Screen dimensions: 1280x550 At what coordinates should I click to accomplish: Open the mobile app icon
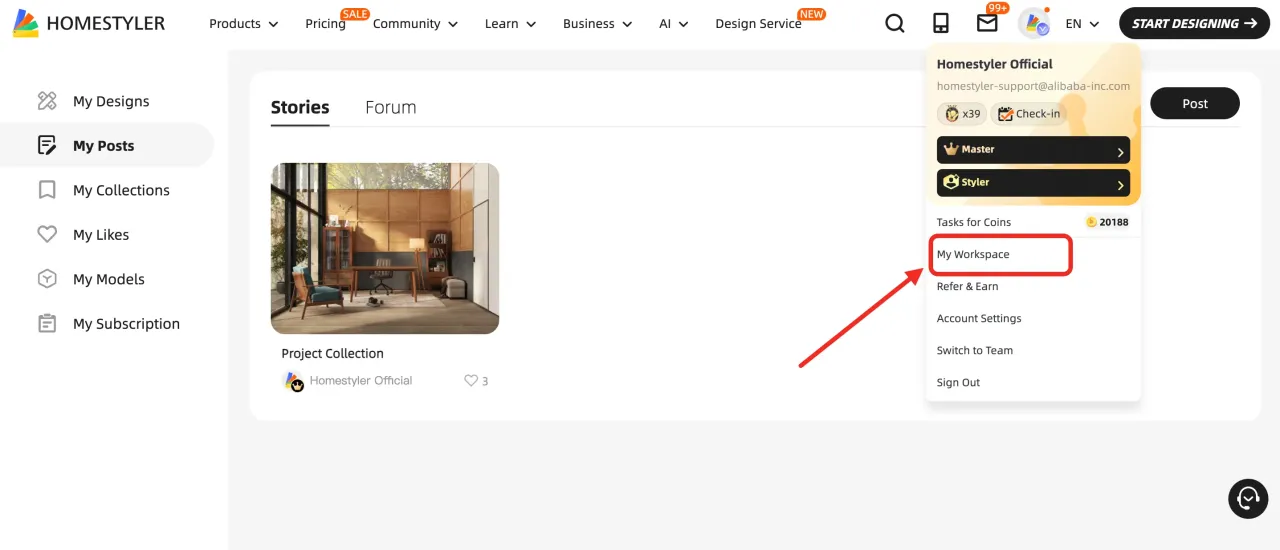click(x=941, y=23)
